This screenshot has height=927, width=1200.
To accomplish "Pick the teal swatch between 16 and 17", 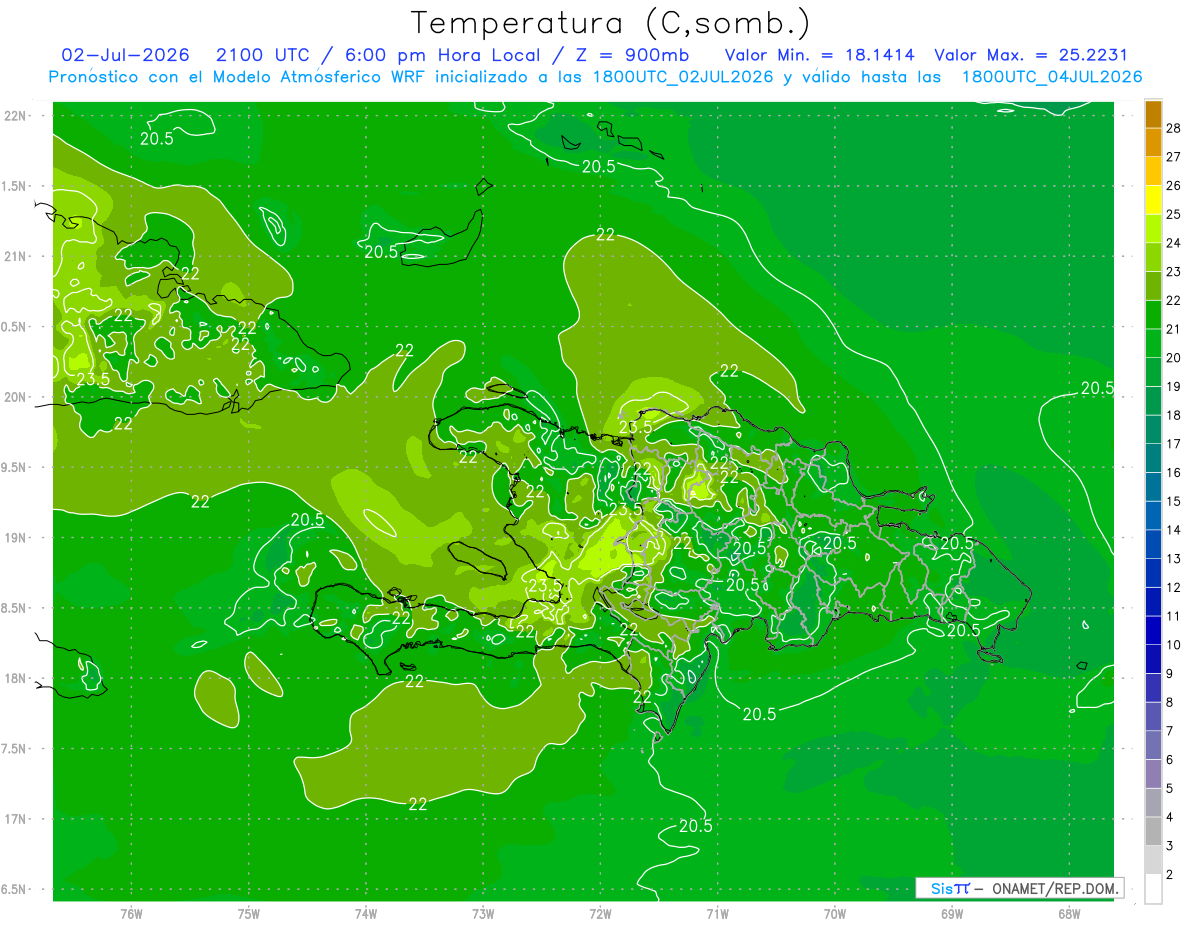I will pos(1153,458).
